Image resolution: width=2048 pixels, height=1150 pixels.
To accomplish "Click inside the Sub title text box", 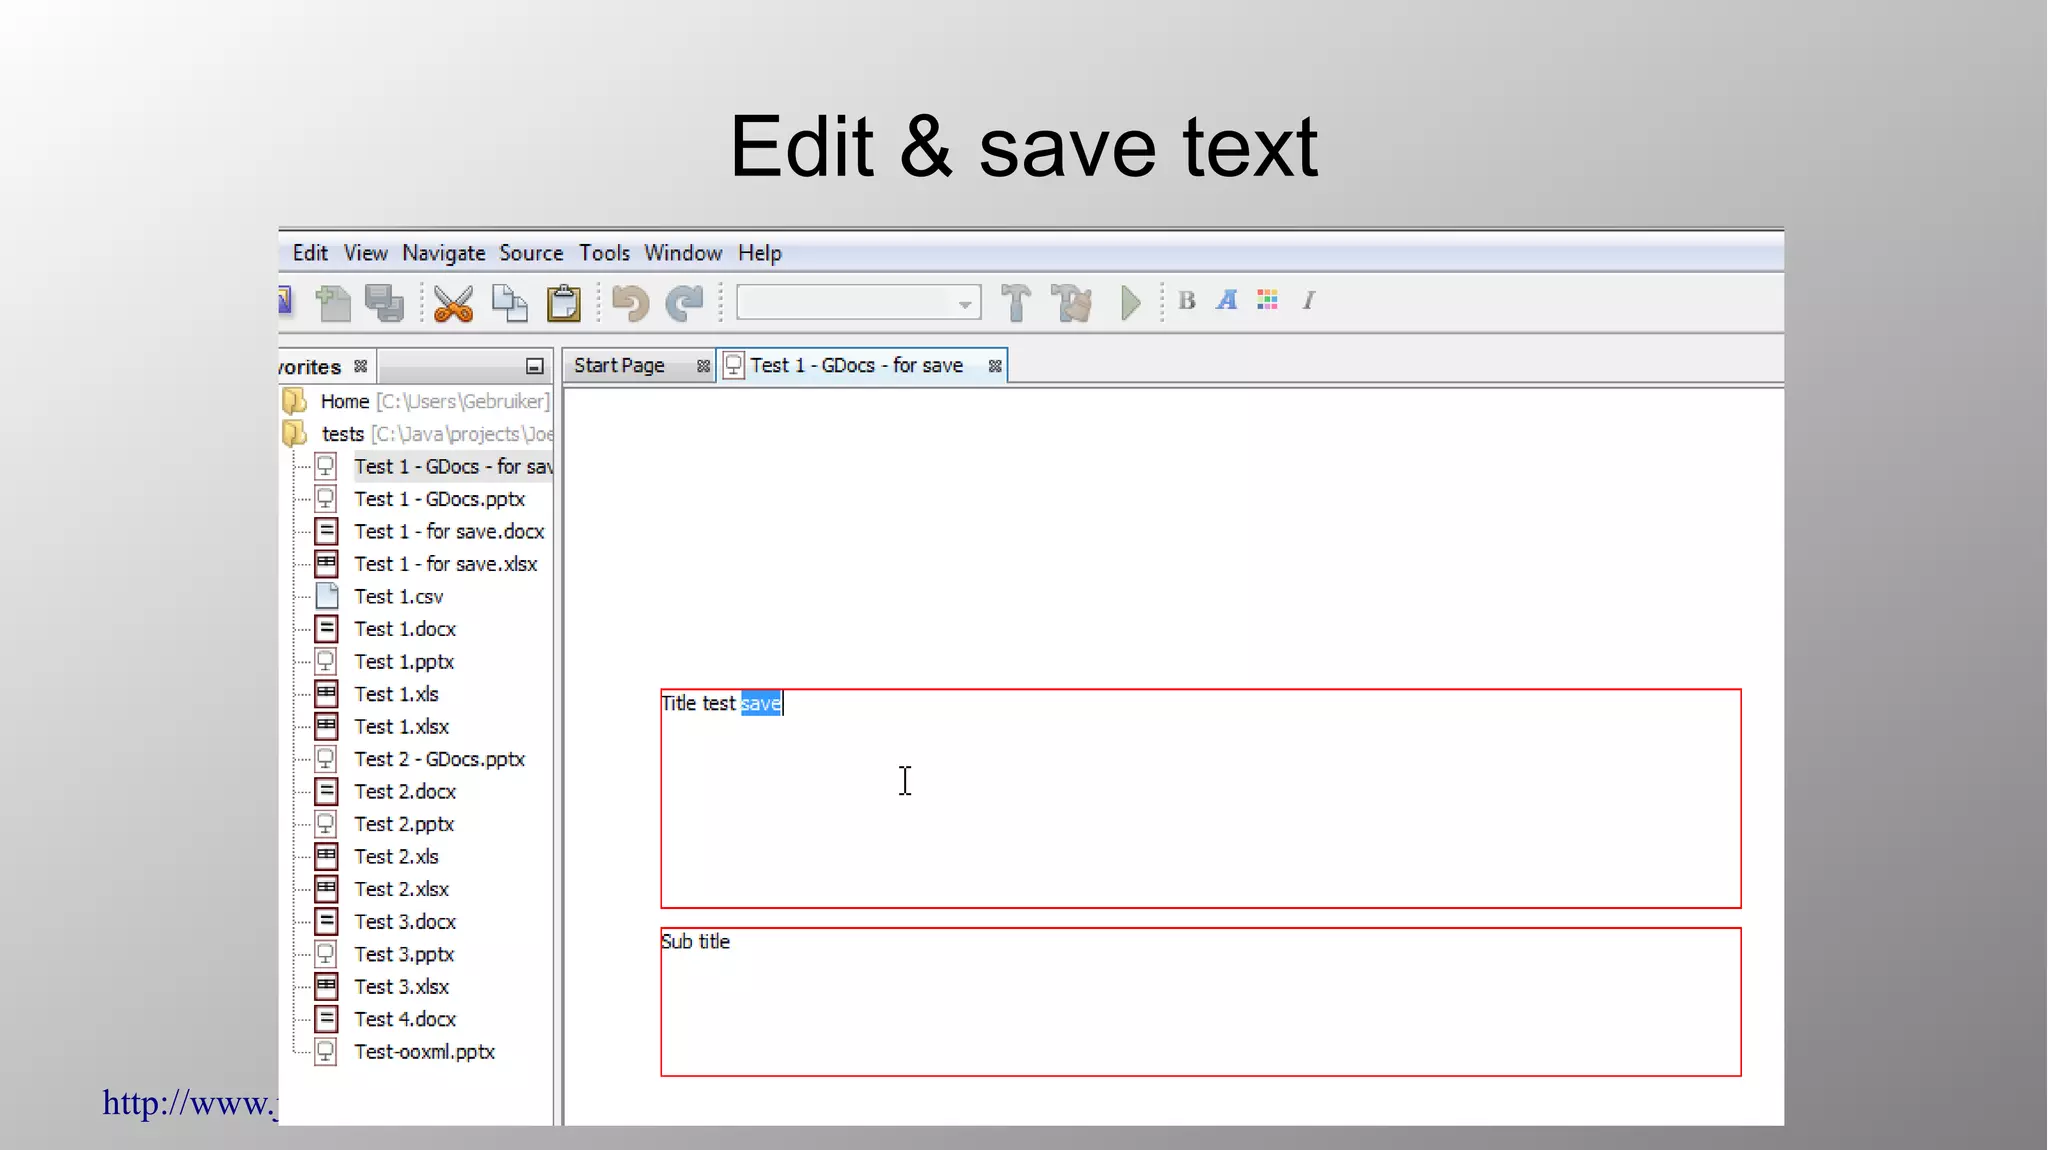I will [1200, 1003].
